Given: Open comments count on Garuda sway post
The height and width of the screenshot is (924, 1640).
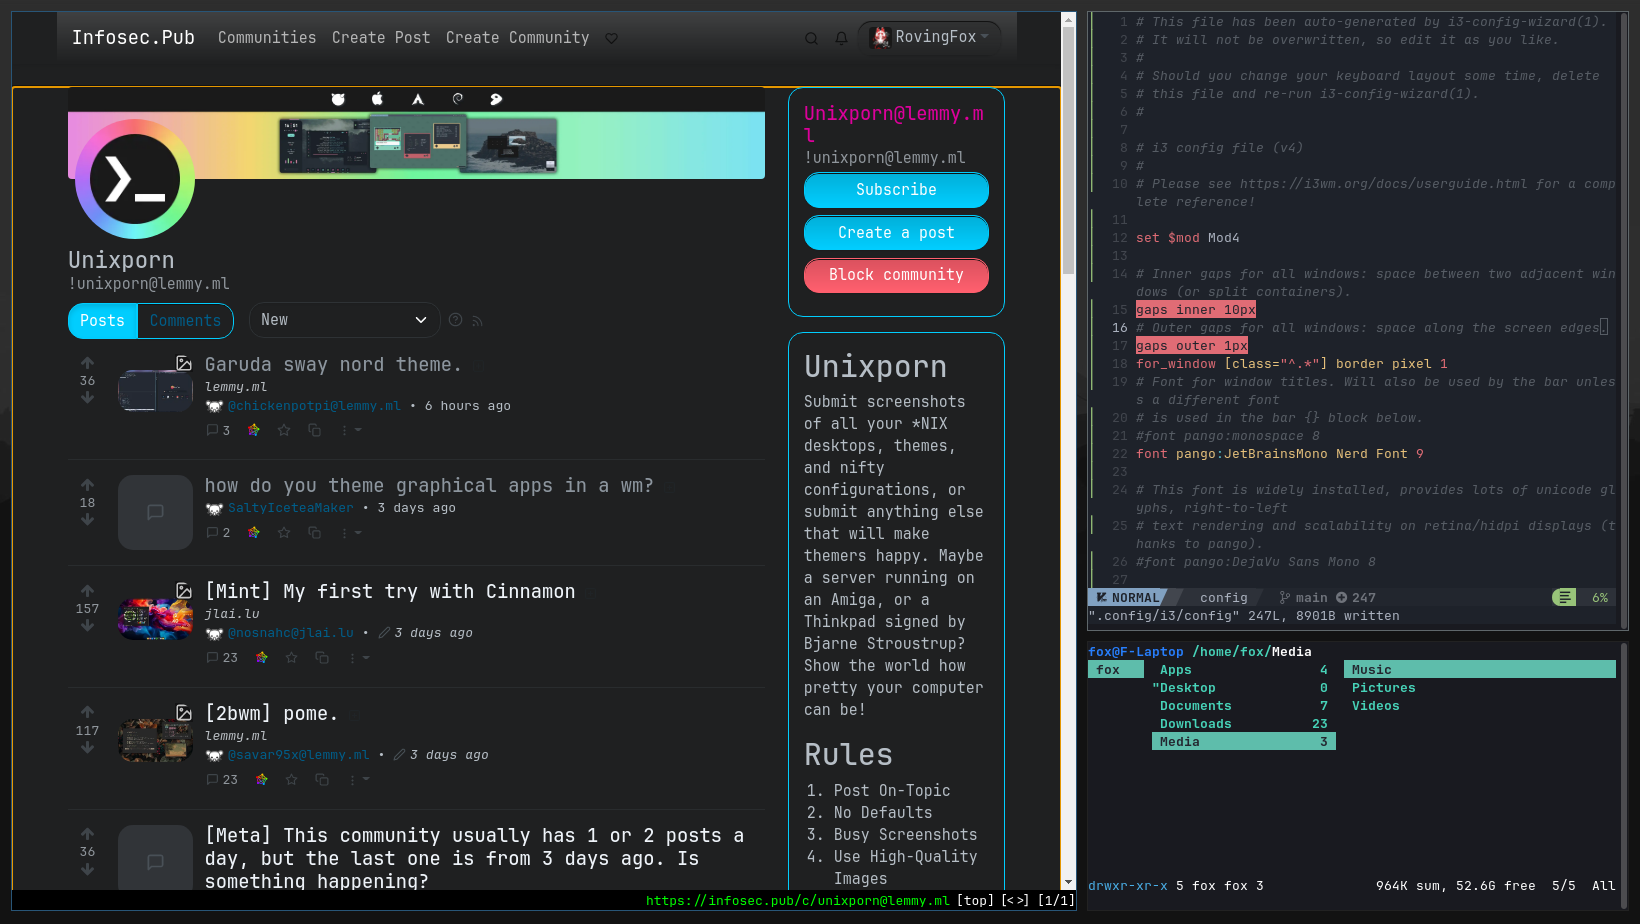Looking at the screenshot, I should coord(218,430).
